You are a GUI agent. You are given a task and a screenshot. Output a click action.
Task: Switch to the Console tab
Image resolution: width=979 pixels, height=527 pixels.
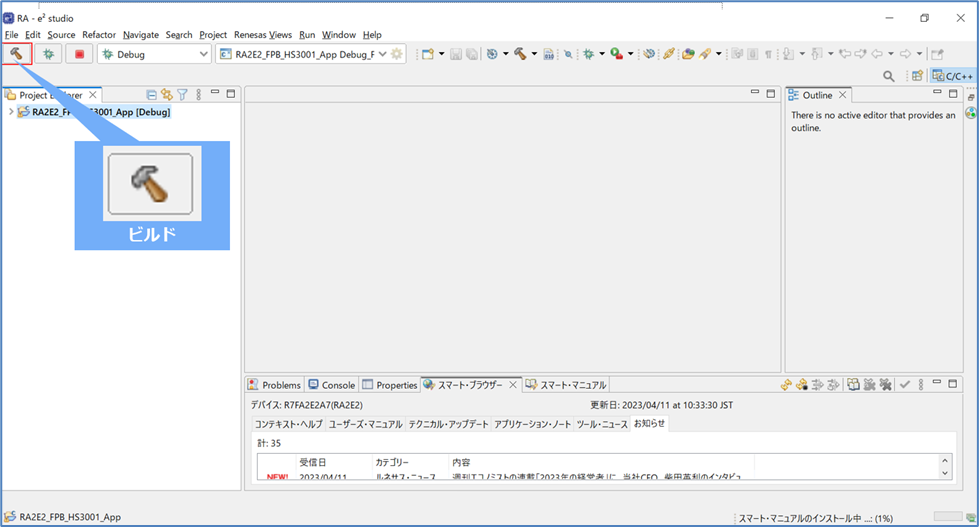(332, 385)
